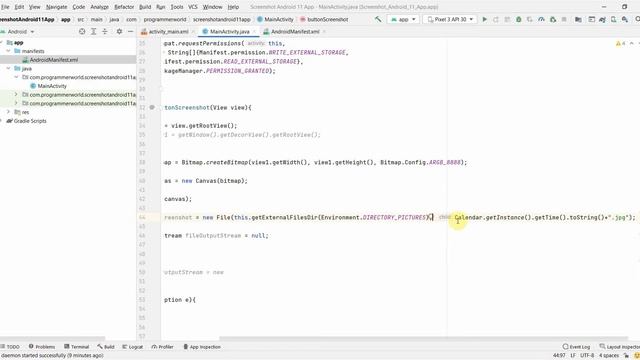This screenshot has width=640, height=360.
Task: Click Collapse All in Project panel
Action: (105, 31)
